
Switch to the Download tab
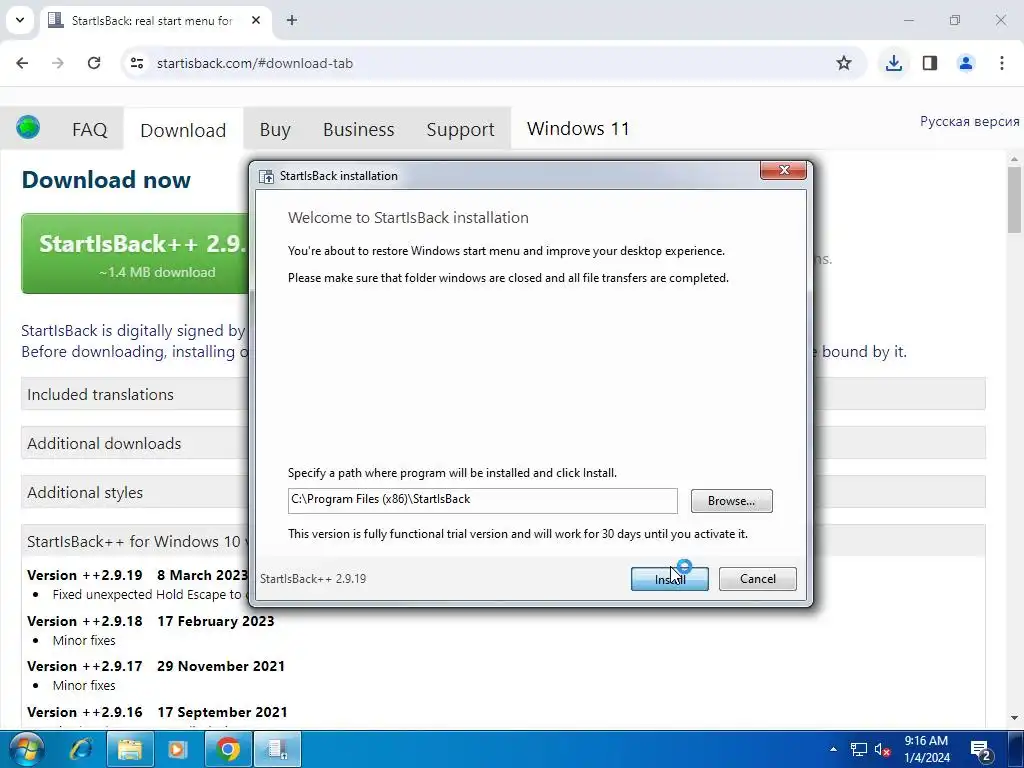[x=183, y=130]
